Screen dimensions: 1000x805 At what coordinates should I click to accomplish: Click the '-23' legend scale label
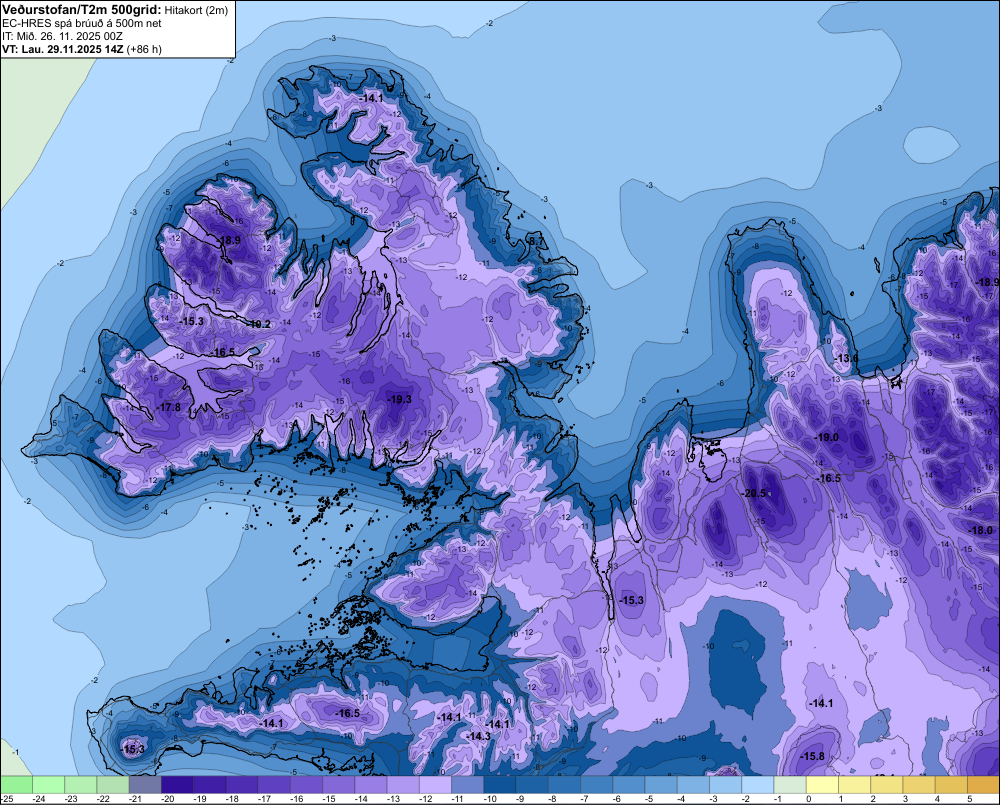pyautogui.click(x=71, y=799)
